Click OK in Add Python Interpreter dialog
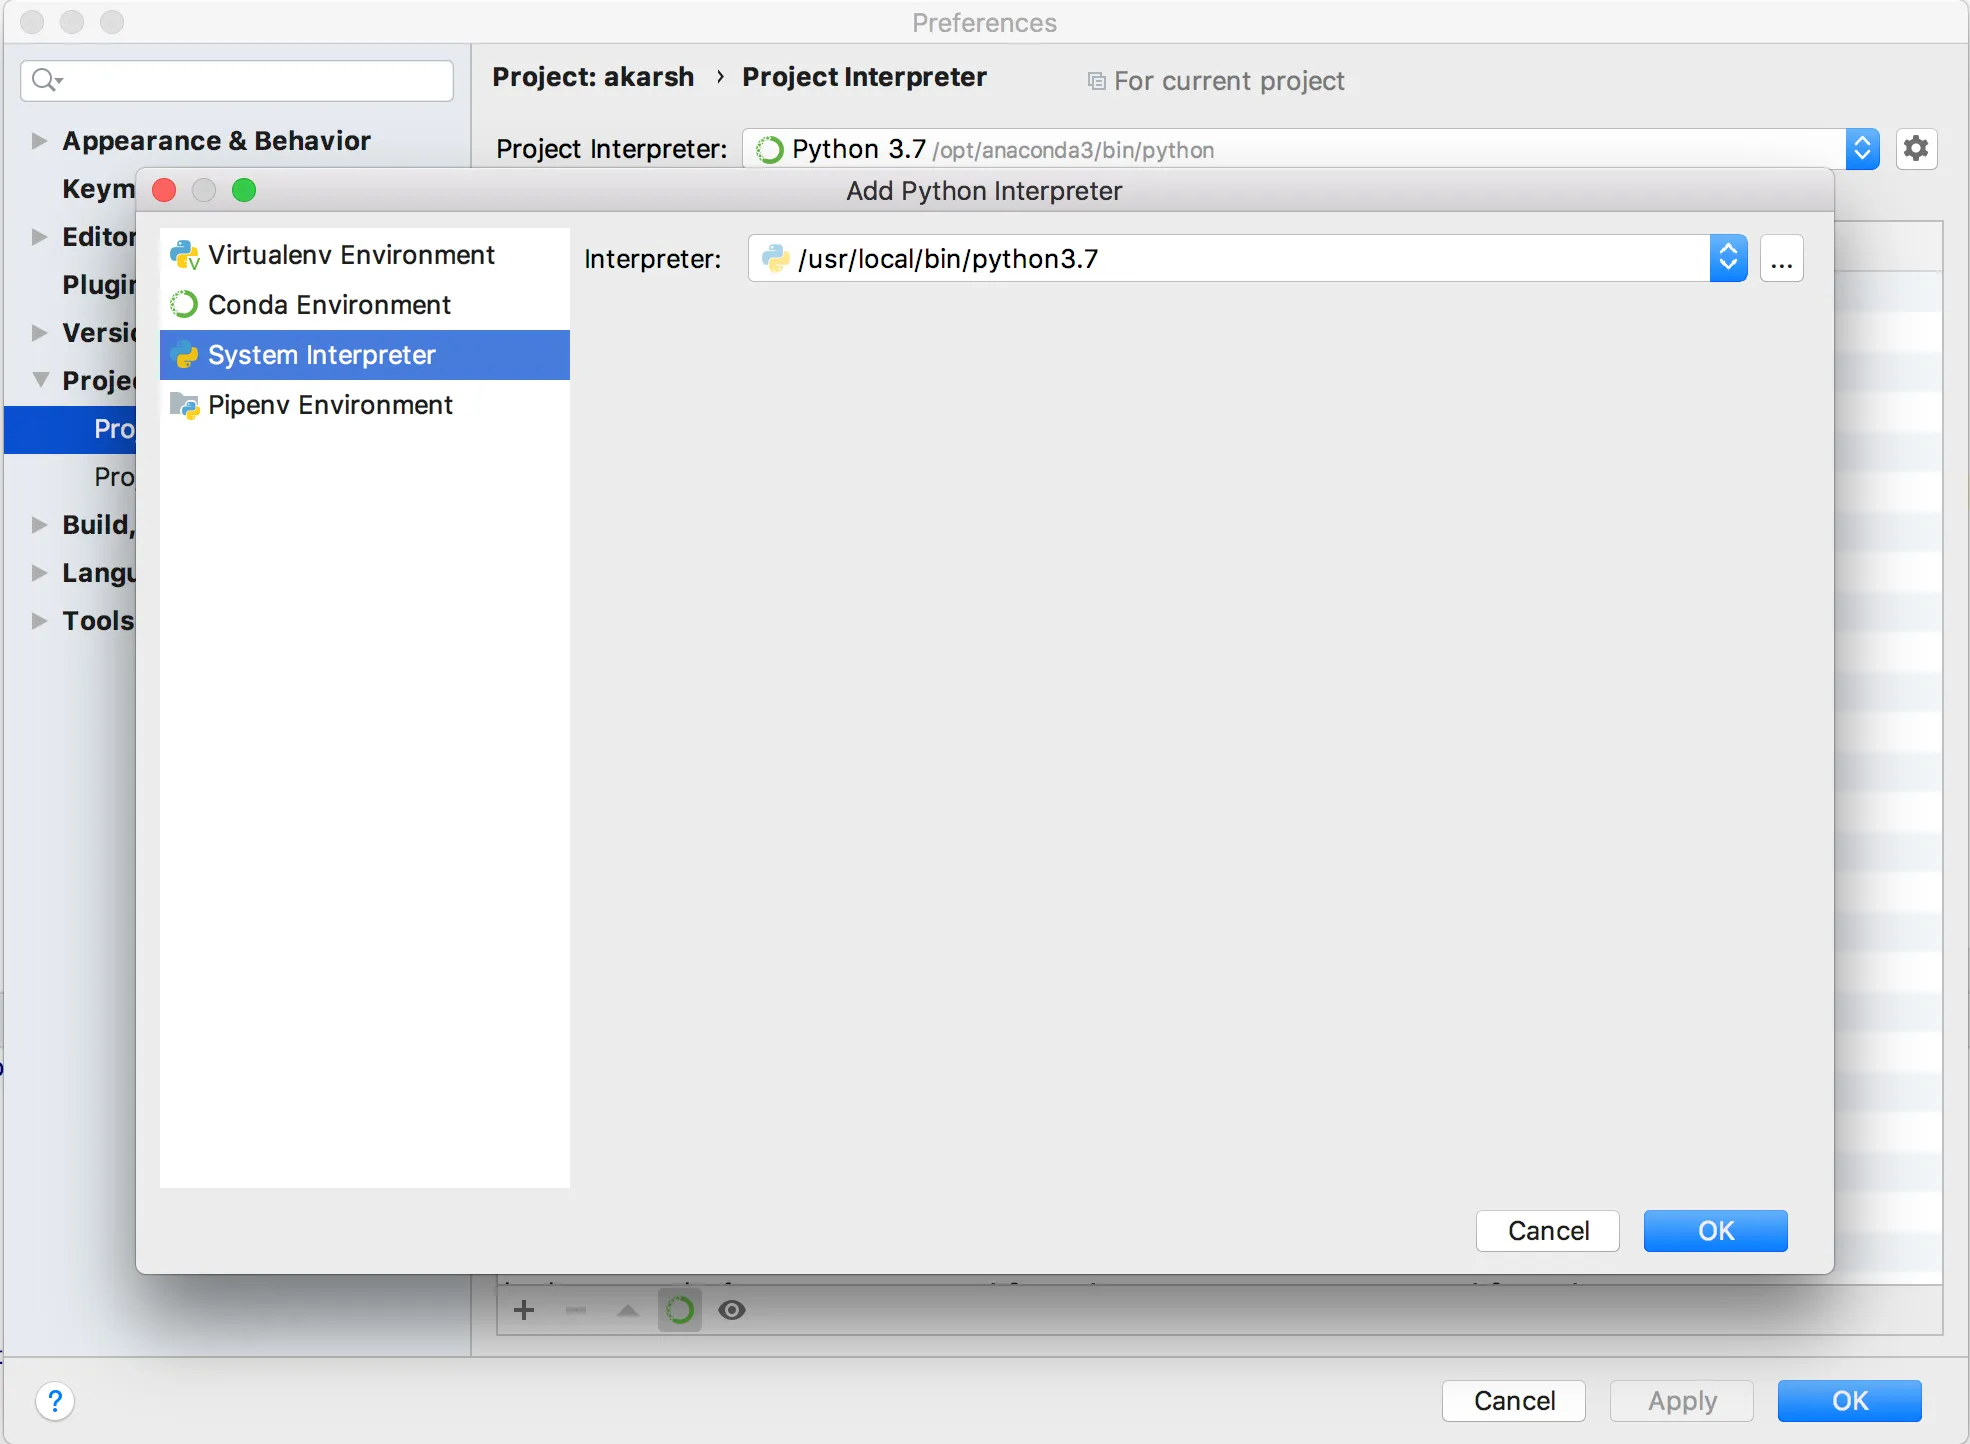This screenshot has height=1444, width=1970. (x=1715, y=1231)
